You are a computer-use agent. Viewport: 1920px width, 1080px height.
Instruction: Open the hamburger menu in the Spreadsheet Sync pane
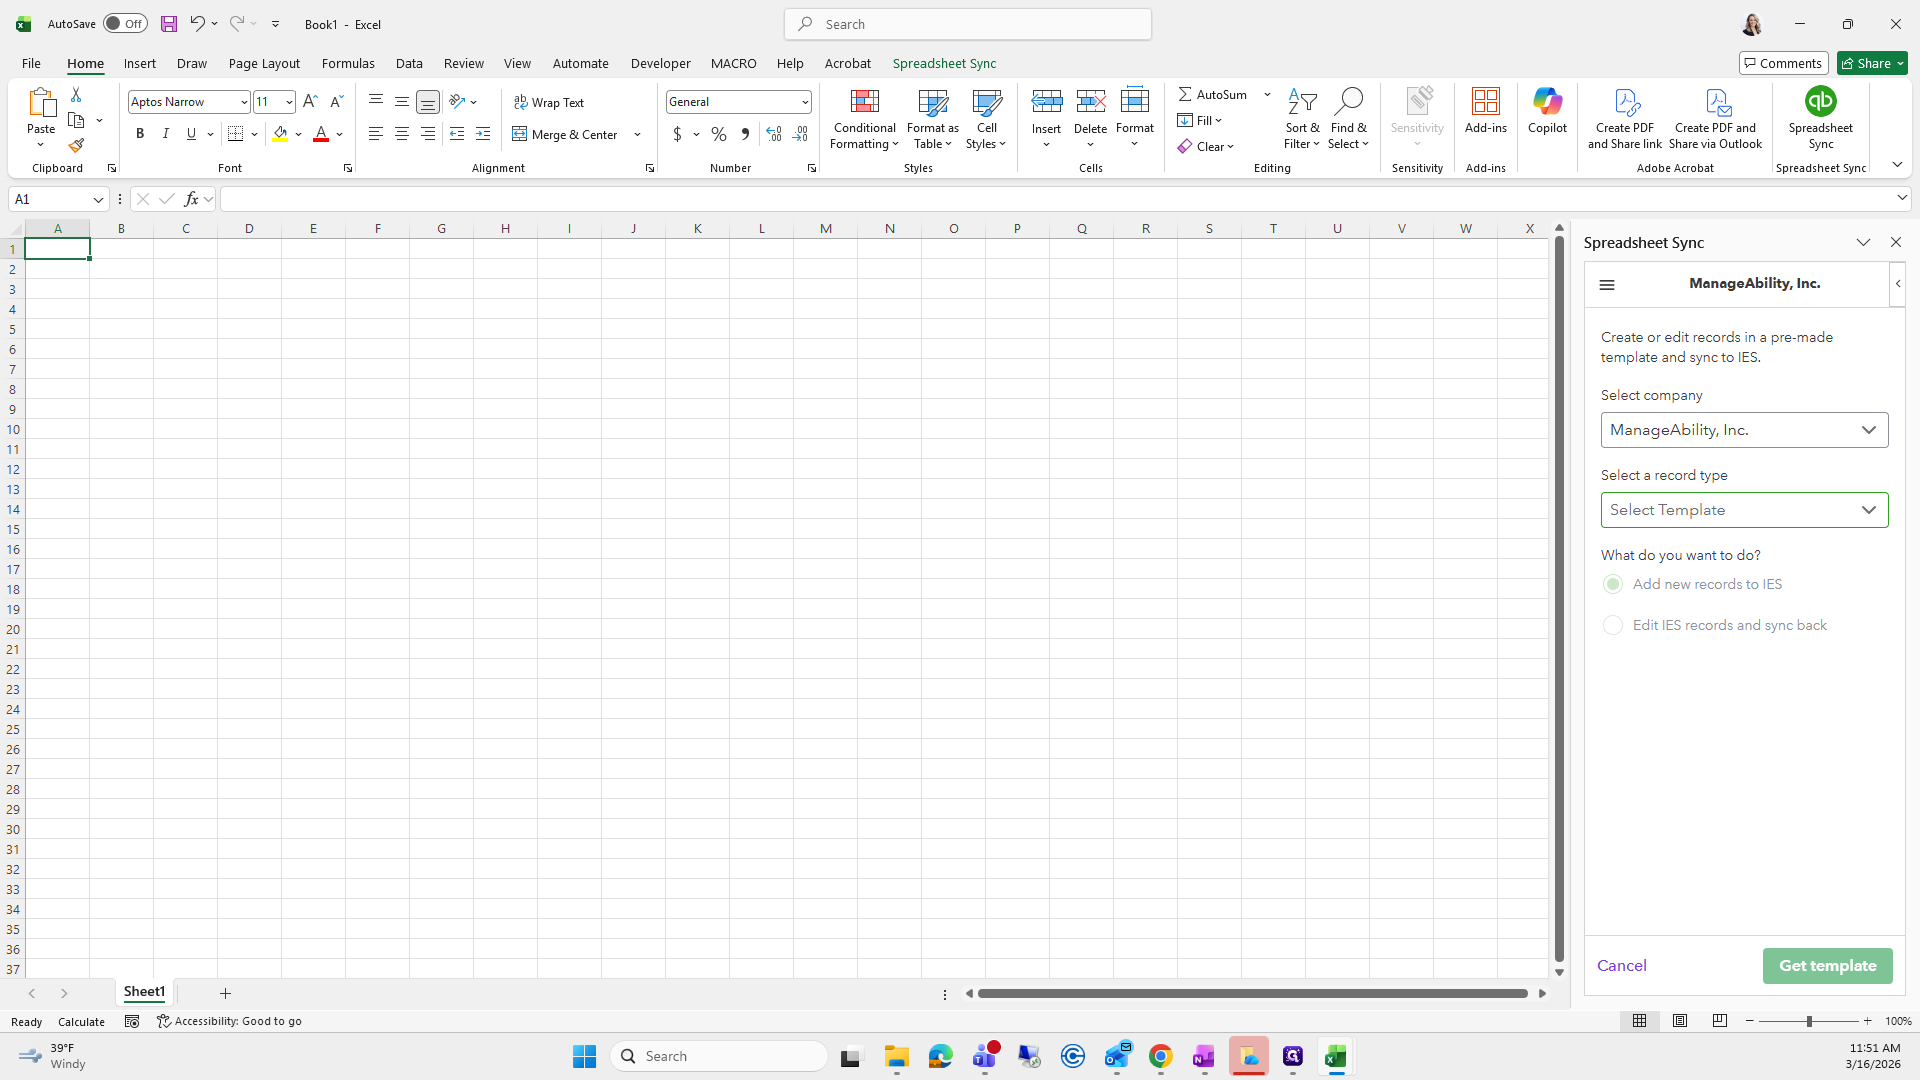pyautogui.click(x=1607, y=285)
